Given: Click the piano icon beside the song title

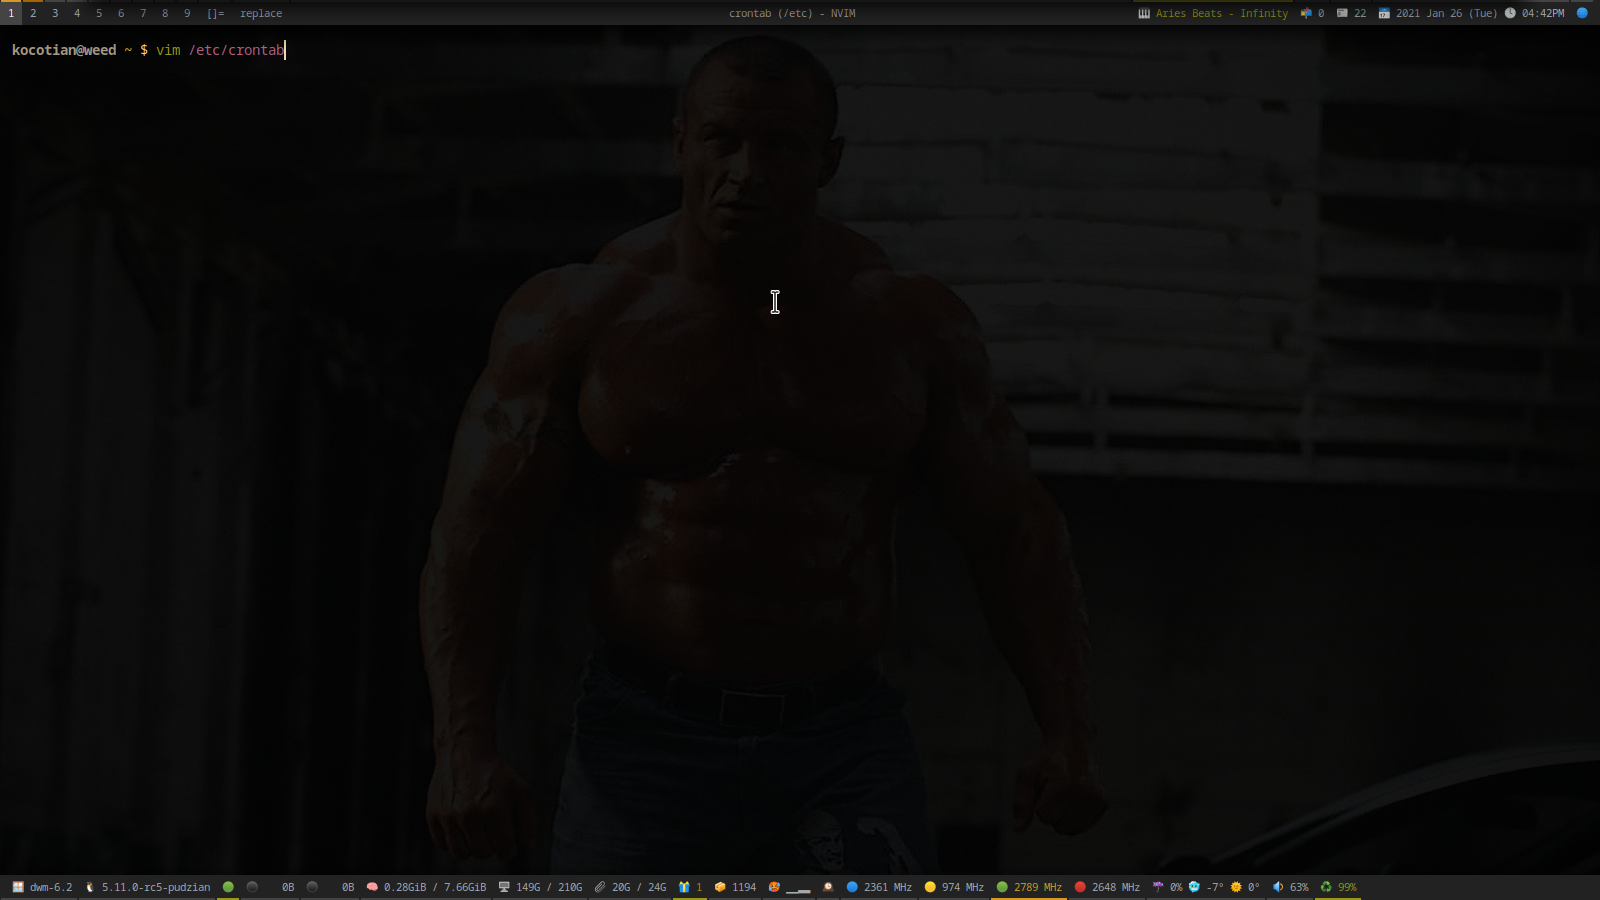Looking at the screenshot, I should (x=1144, y=13).
